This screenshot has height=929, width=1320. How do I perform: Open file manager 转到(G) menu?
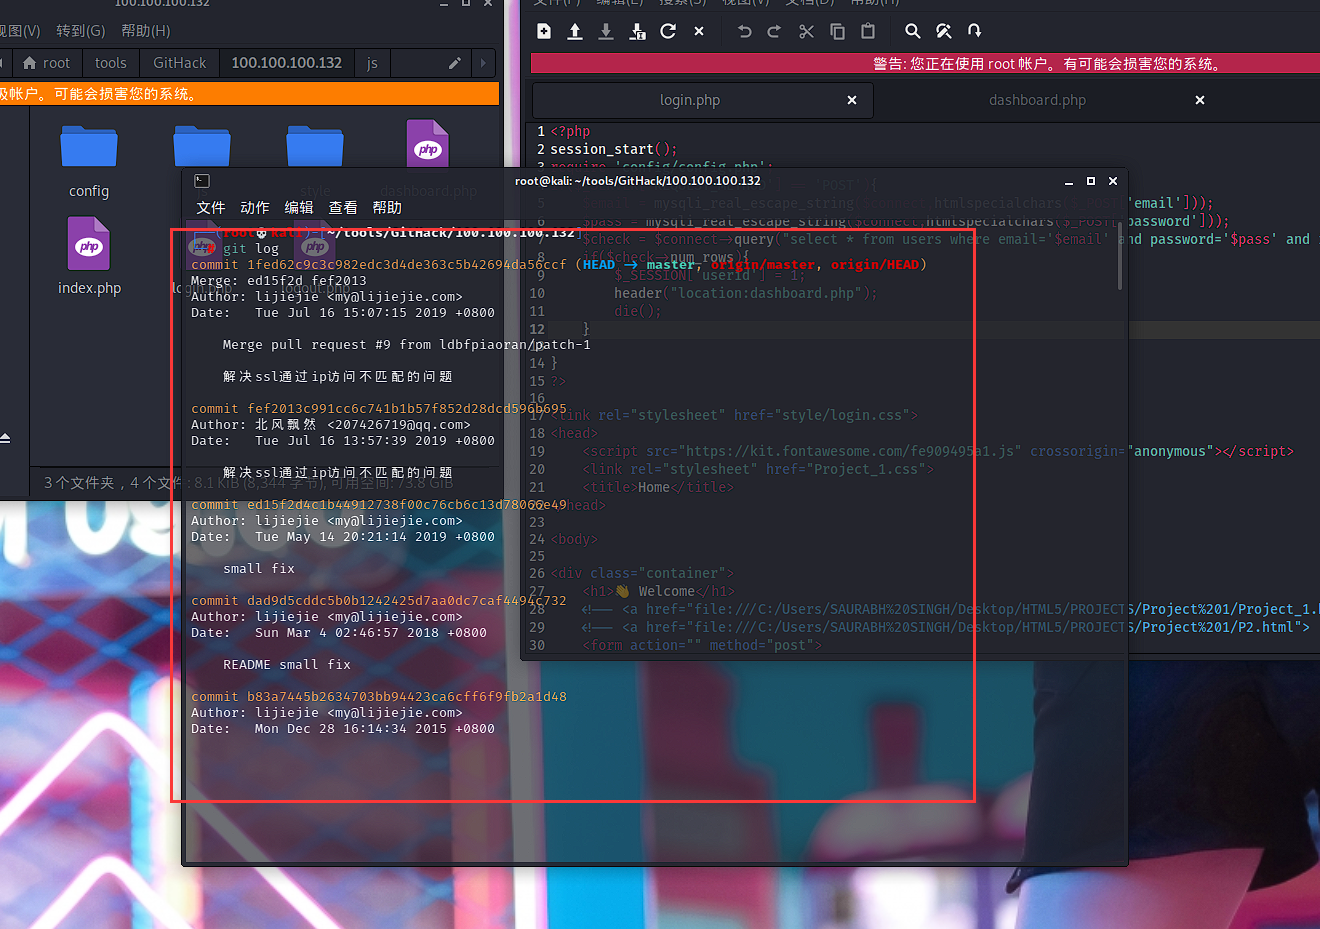[x=80, y=31]
